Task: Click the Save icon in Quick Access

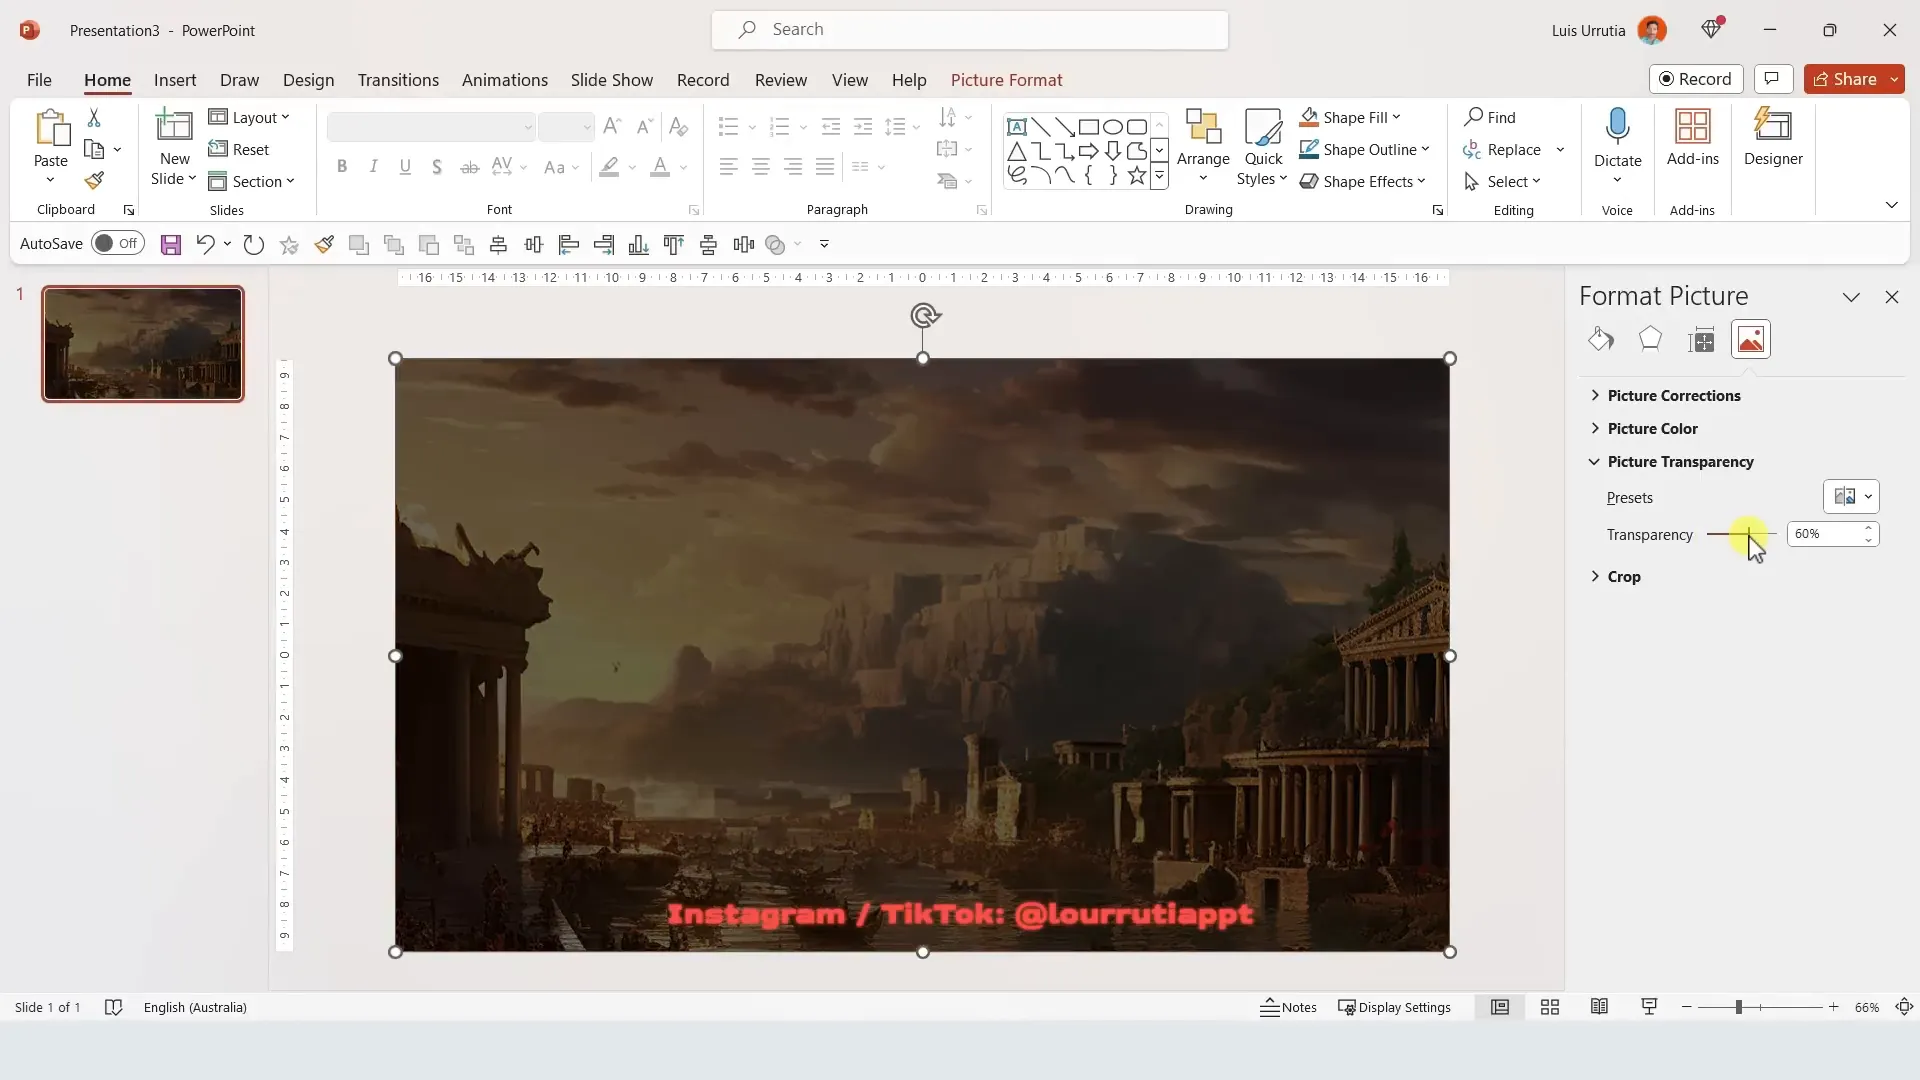Action: 171,244
